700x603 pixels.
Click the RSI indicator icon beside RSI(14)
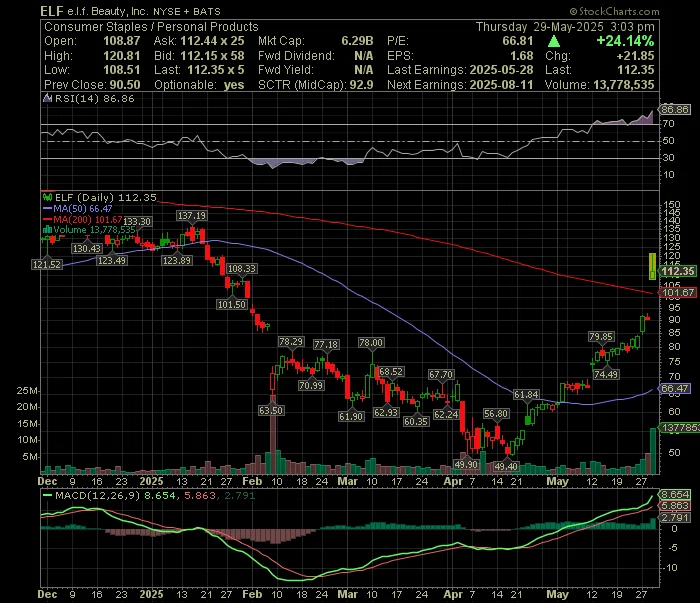47,98
